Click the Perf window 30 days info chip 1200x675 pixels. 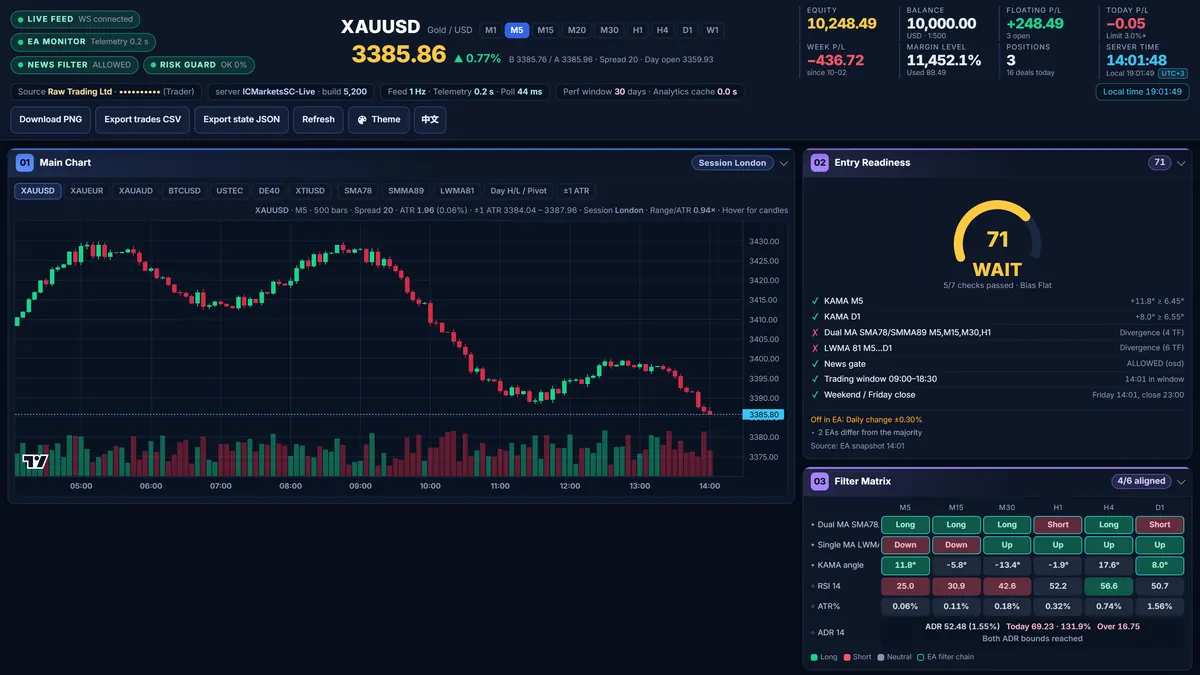[650, 92]
